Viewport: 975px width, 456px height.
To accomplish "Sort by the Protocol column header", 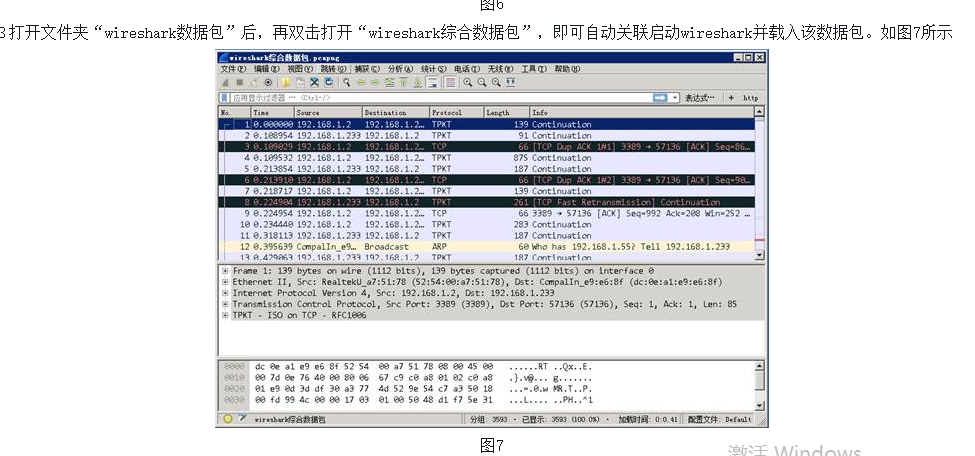I will (x=456, y=113).
